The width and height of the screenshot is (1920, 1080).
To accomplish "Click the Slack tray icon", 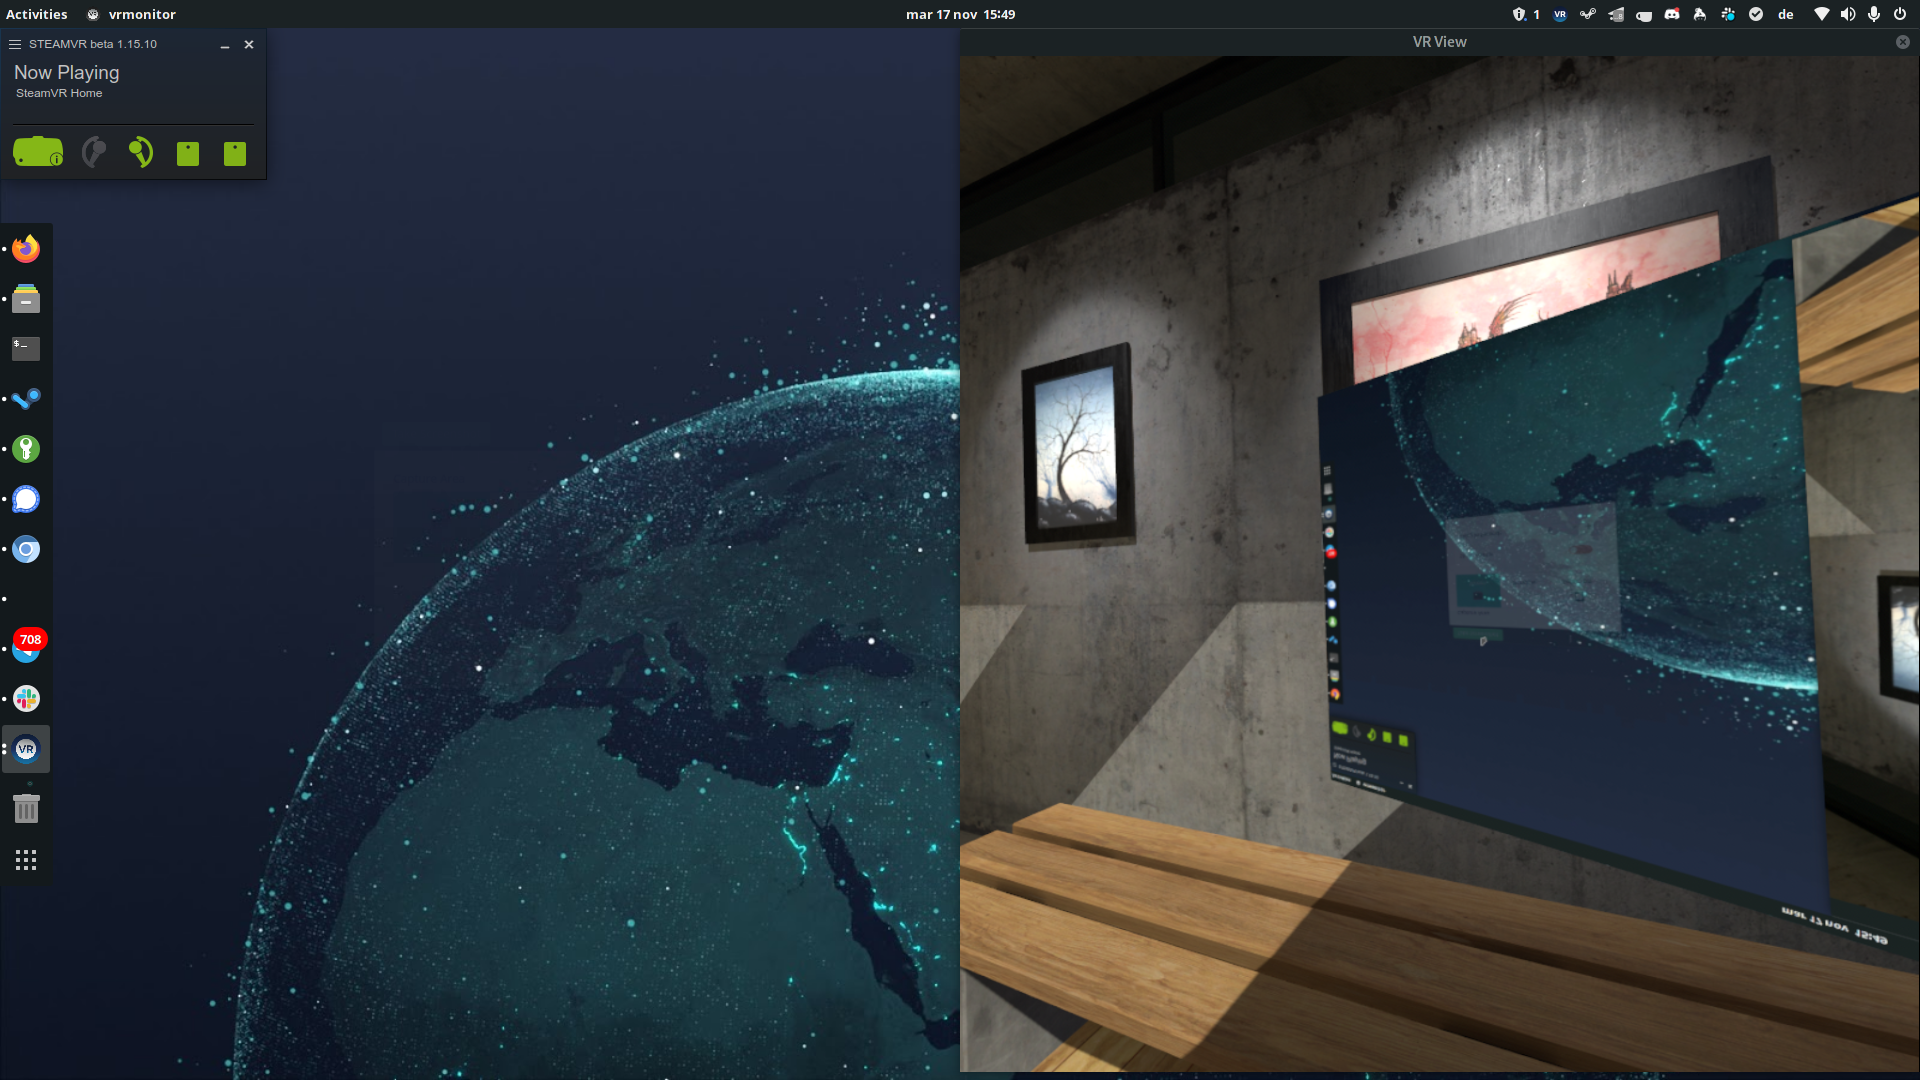I will pos(1728,14).
